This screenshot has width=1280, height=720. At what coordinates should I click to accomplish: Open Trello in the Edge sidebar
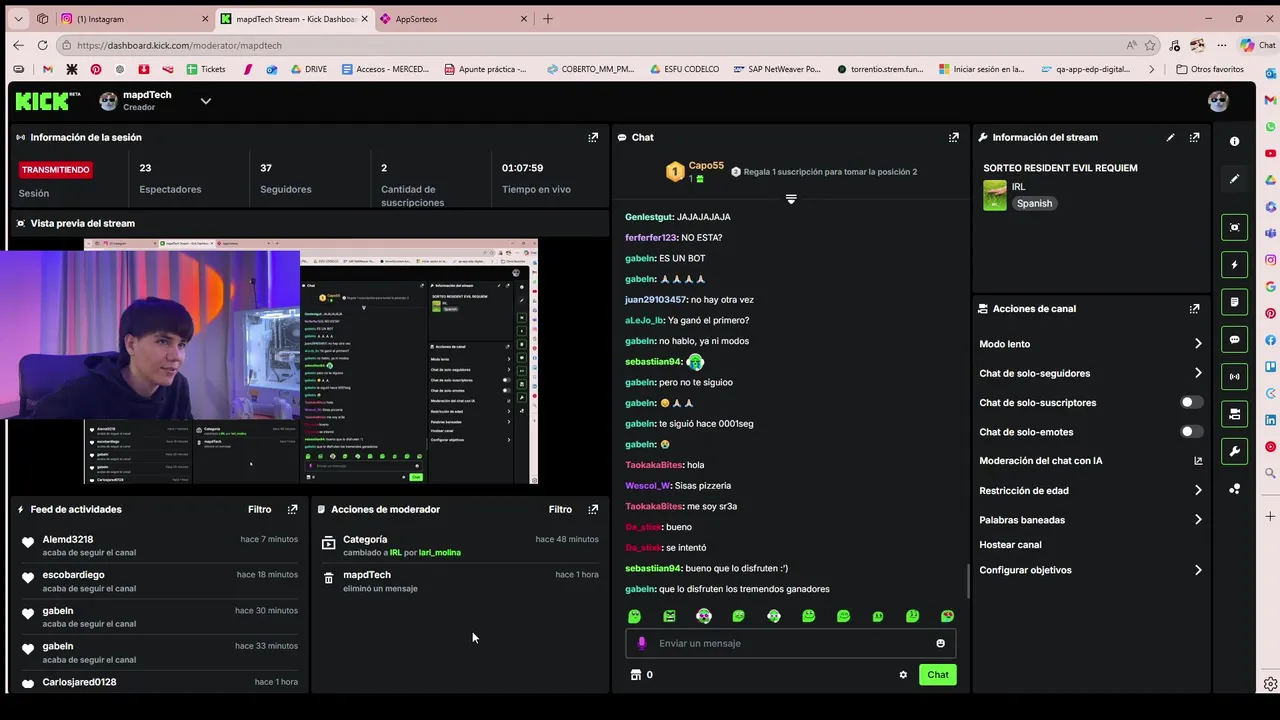(1270, 366)
